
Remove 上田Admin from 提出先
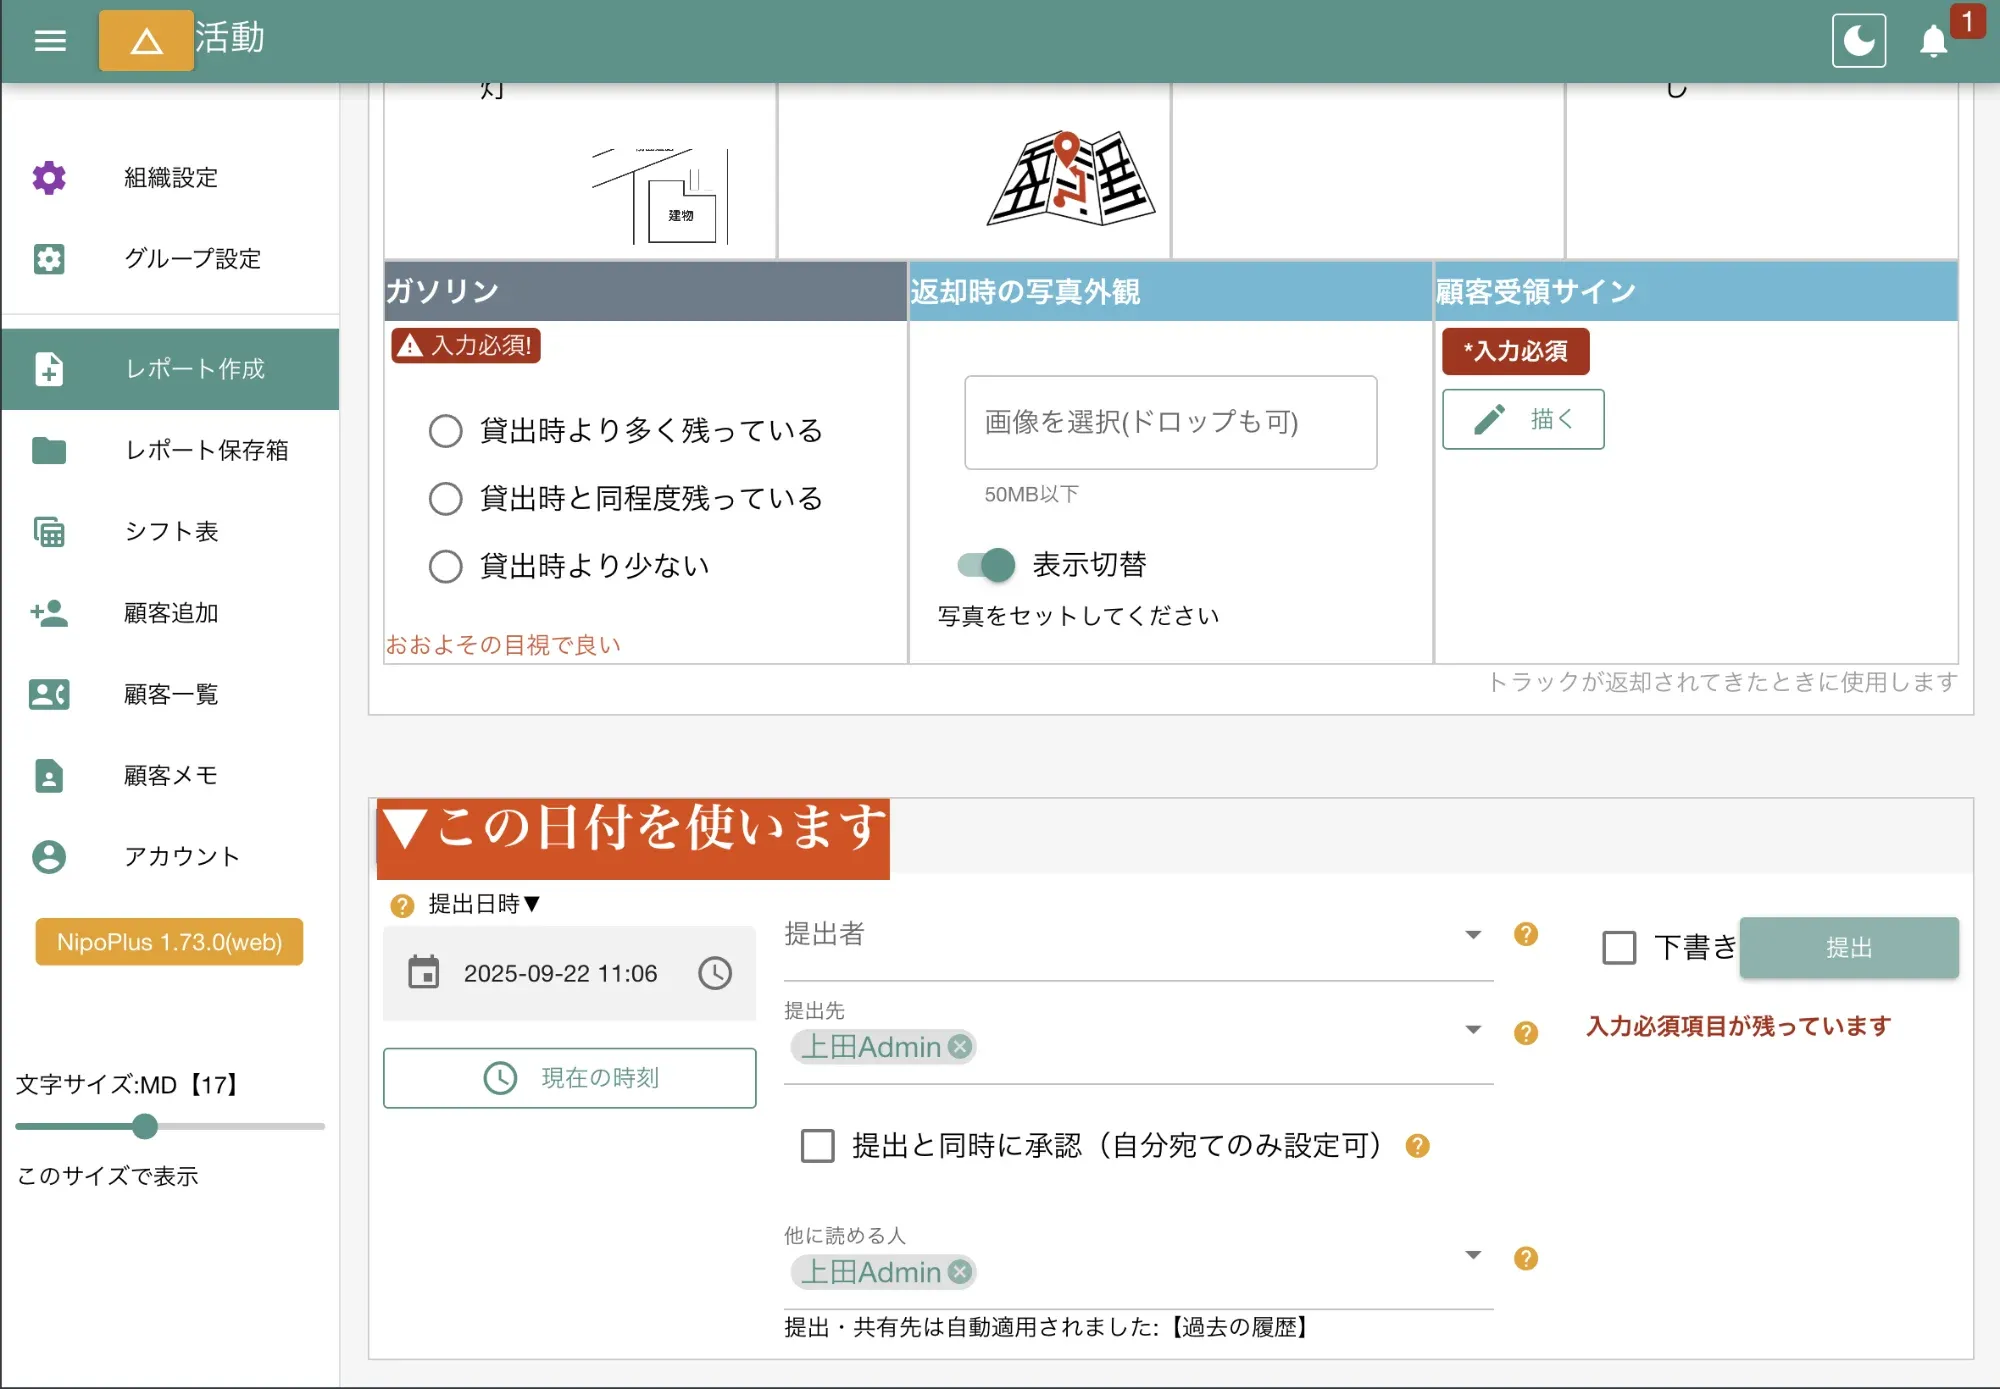(x=961, y=1047)
